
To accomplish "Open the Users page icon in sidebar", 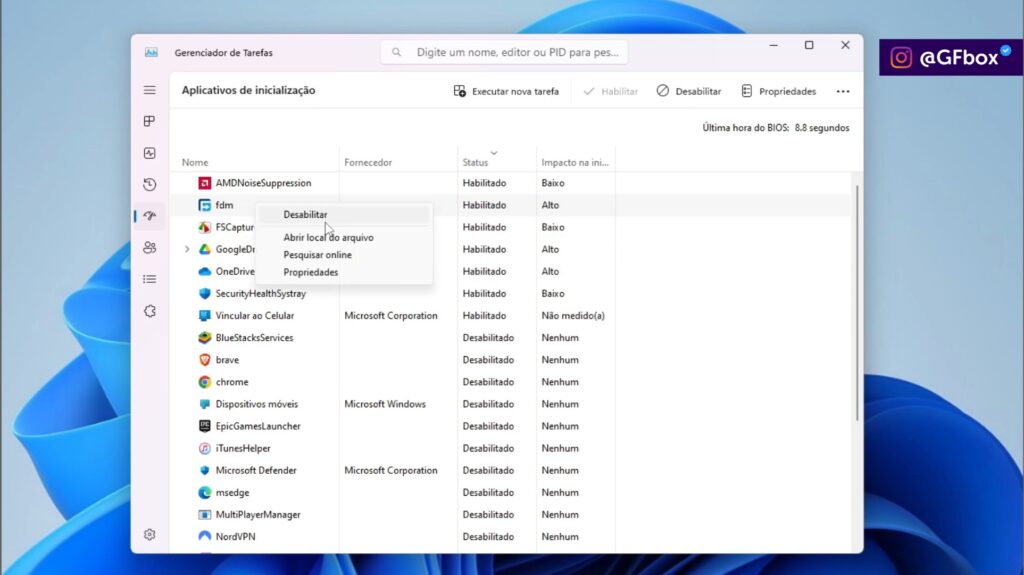I will tap(150, 248).
